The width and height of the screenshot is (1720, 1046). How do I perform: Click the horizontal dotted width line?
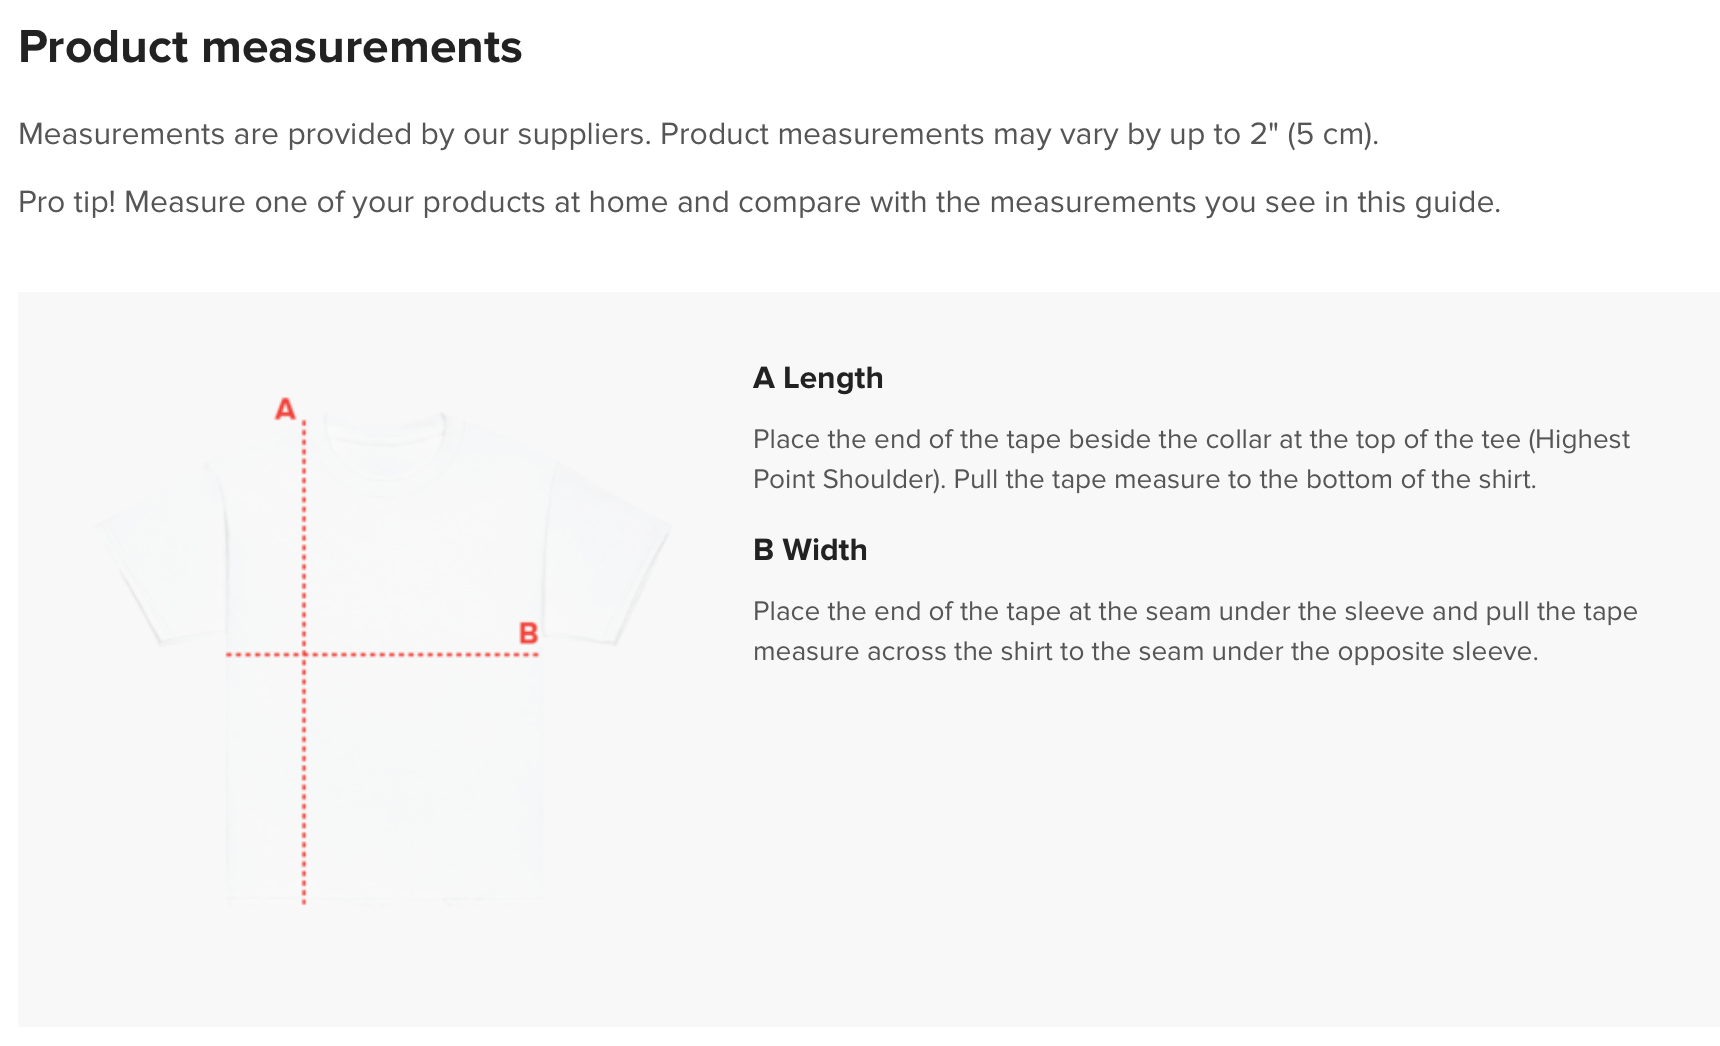click(383, 655)
